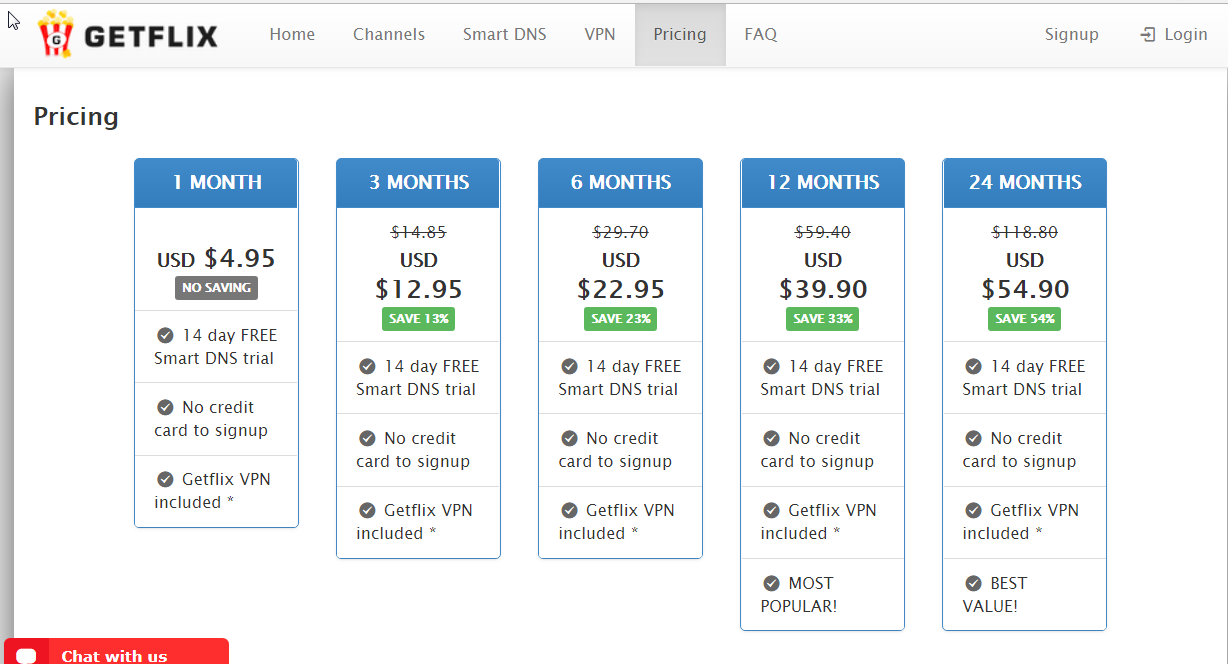1228x664 pixels.
Task: Click the $4.95 price
Action: click(x=240, y=259)
